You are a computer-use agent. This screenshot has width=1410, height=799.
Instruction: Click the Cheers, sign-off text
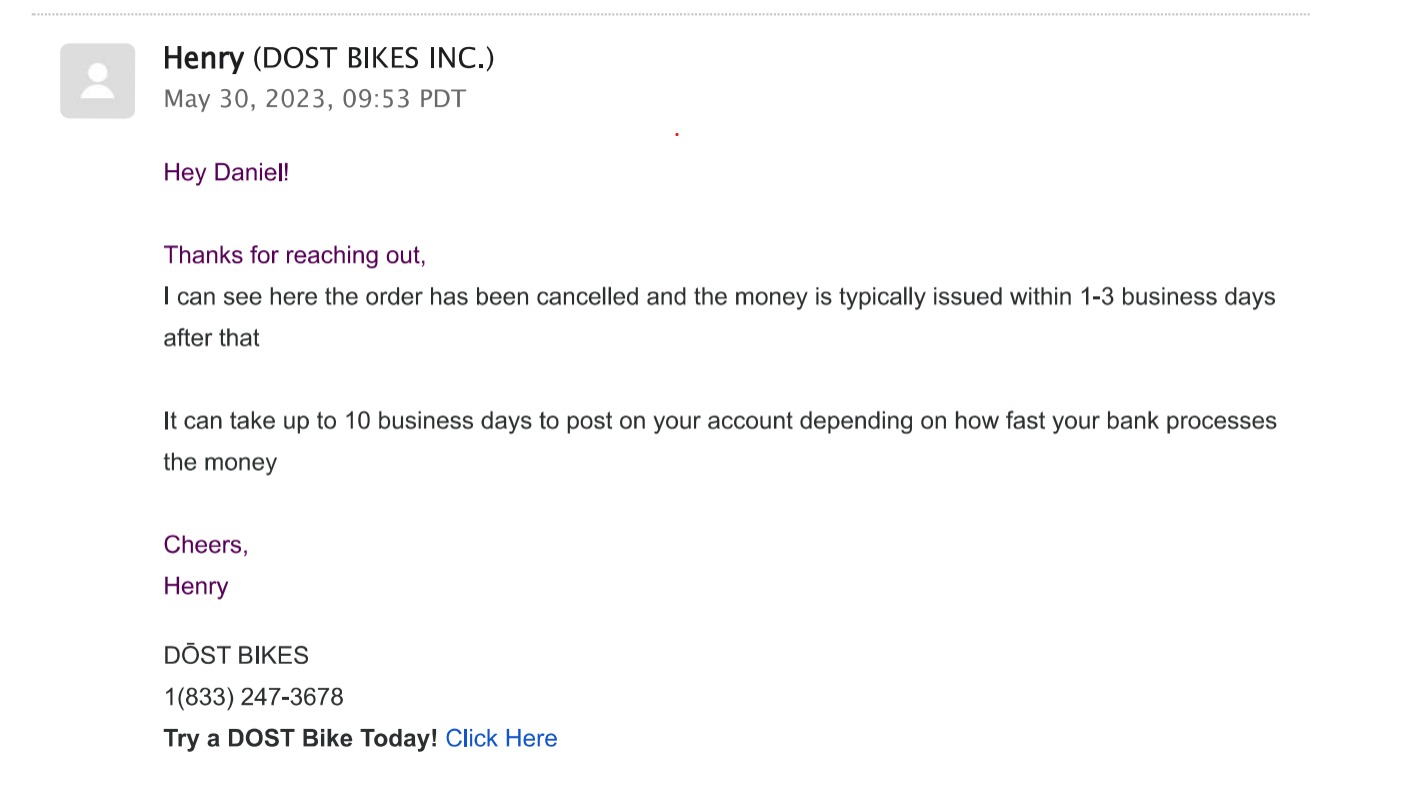click(x=206, y=545)
